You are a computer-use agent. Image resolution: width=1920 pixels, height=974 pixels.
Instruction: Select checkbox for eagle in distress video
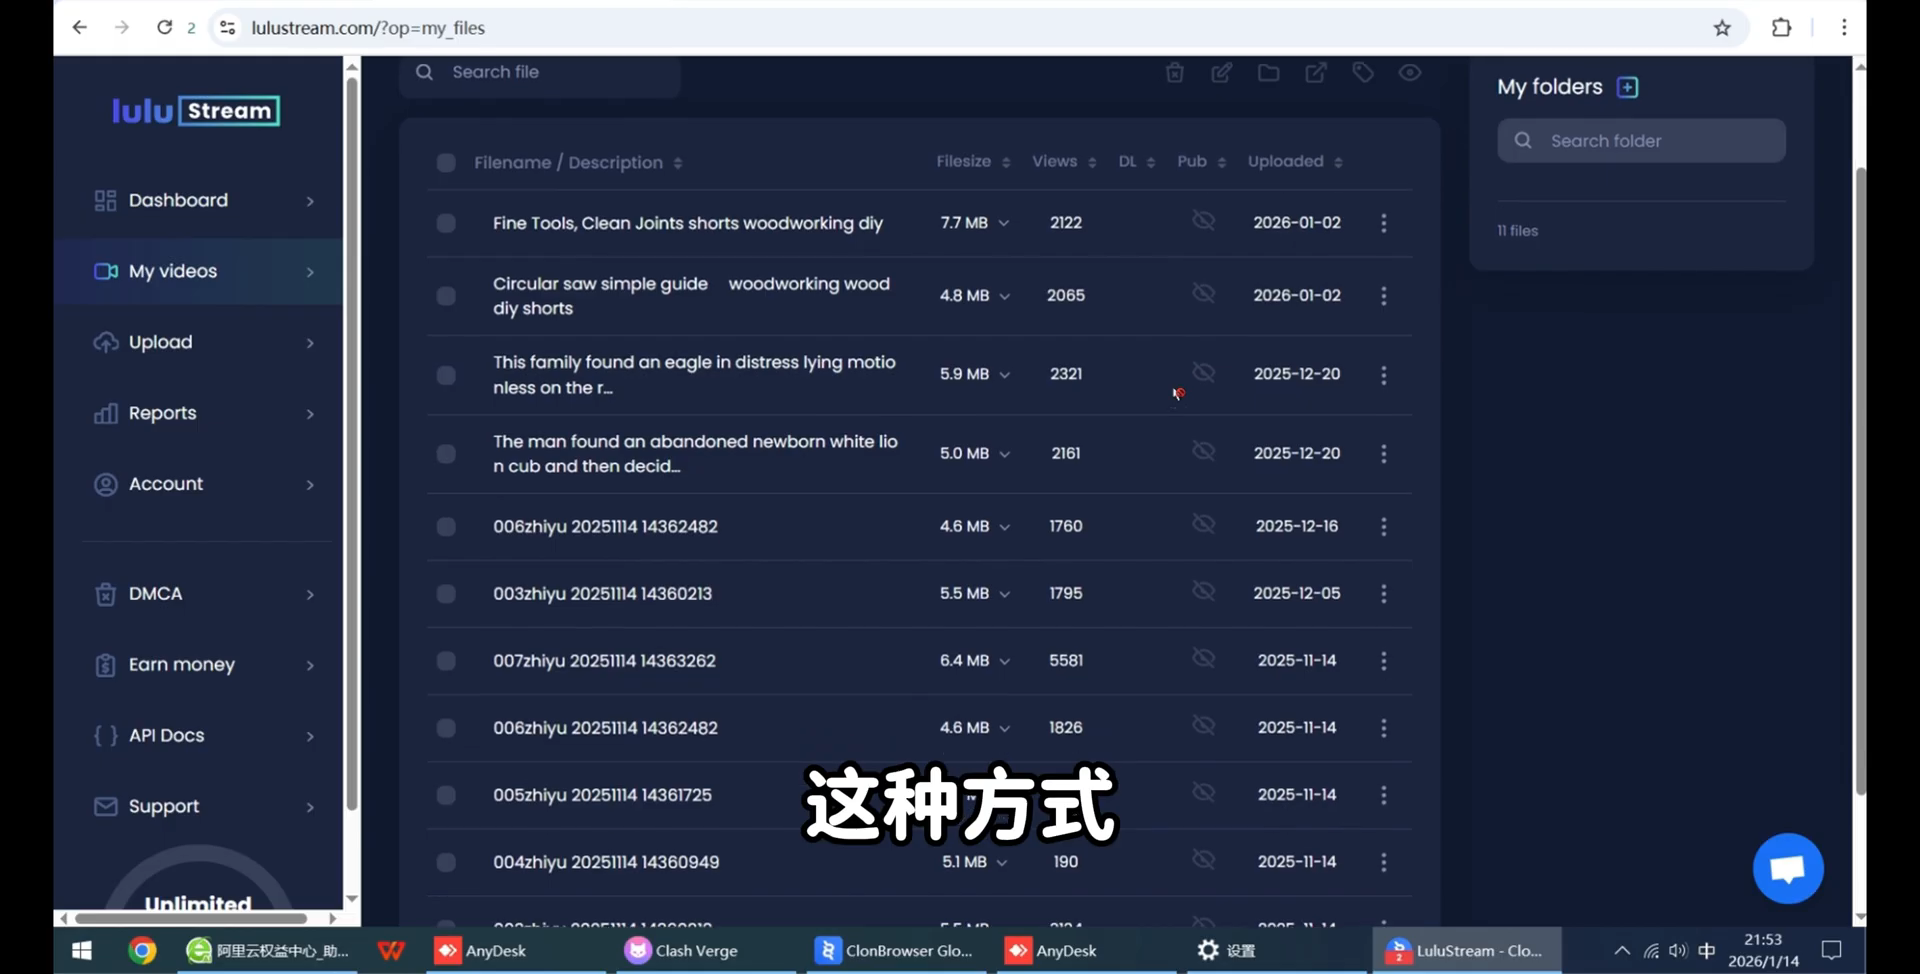(x=446, y=375)
